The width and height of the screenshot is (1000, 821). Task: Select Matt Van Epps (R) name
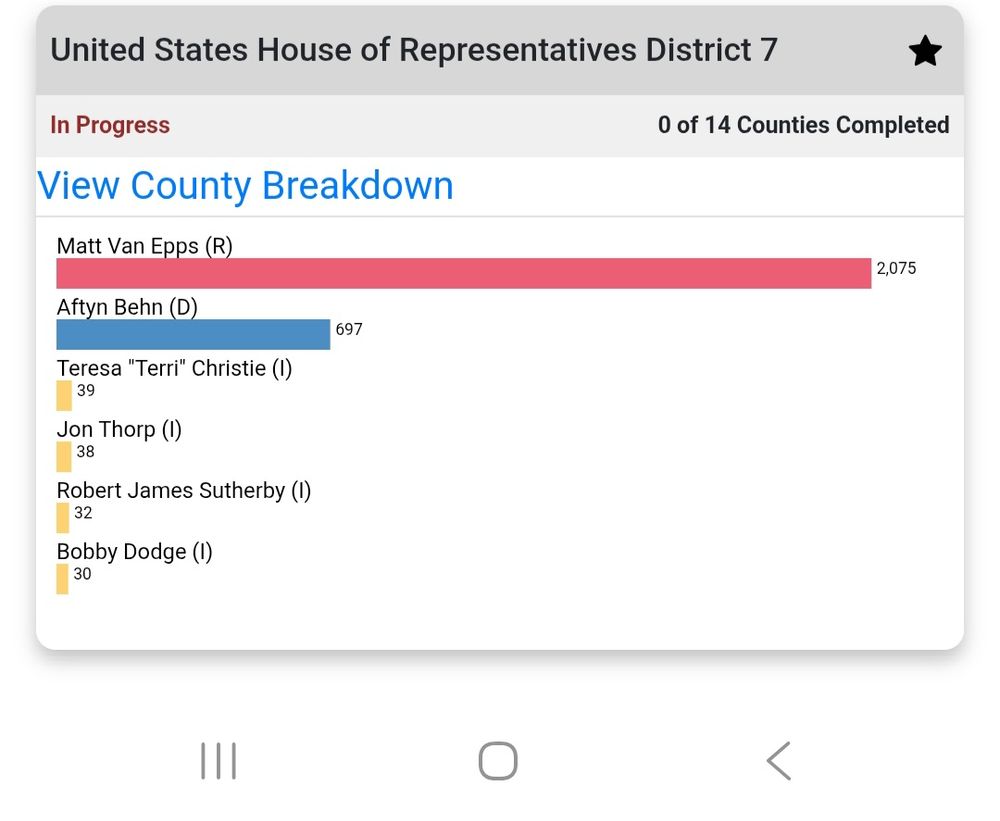tap(145, 246)
